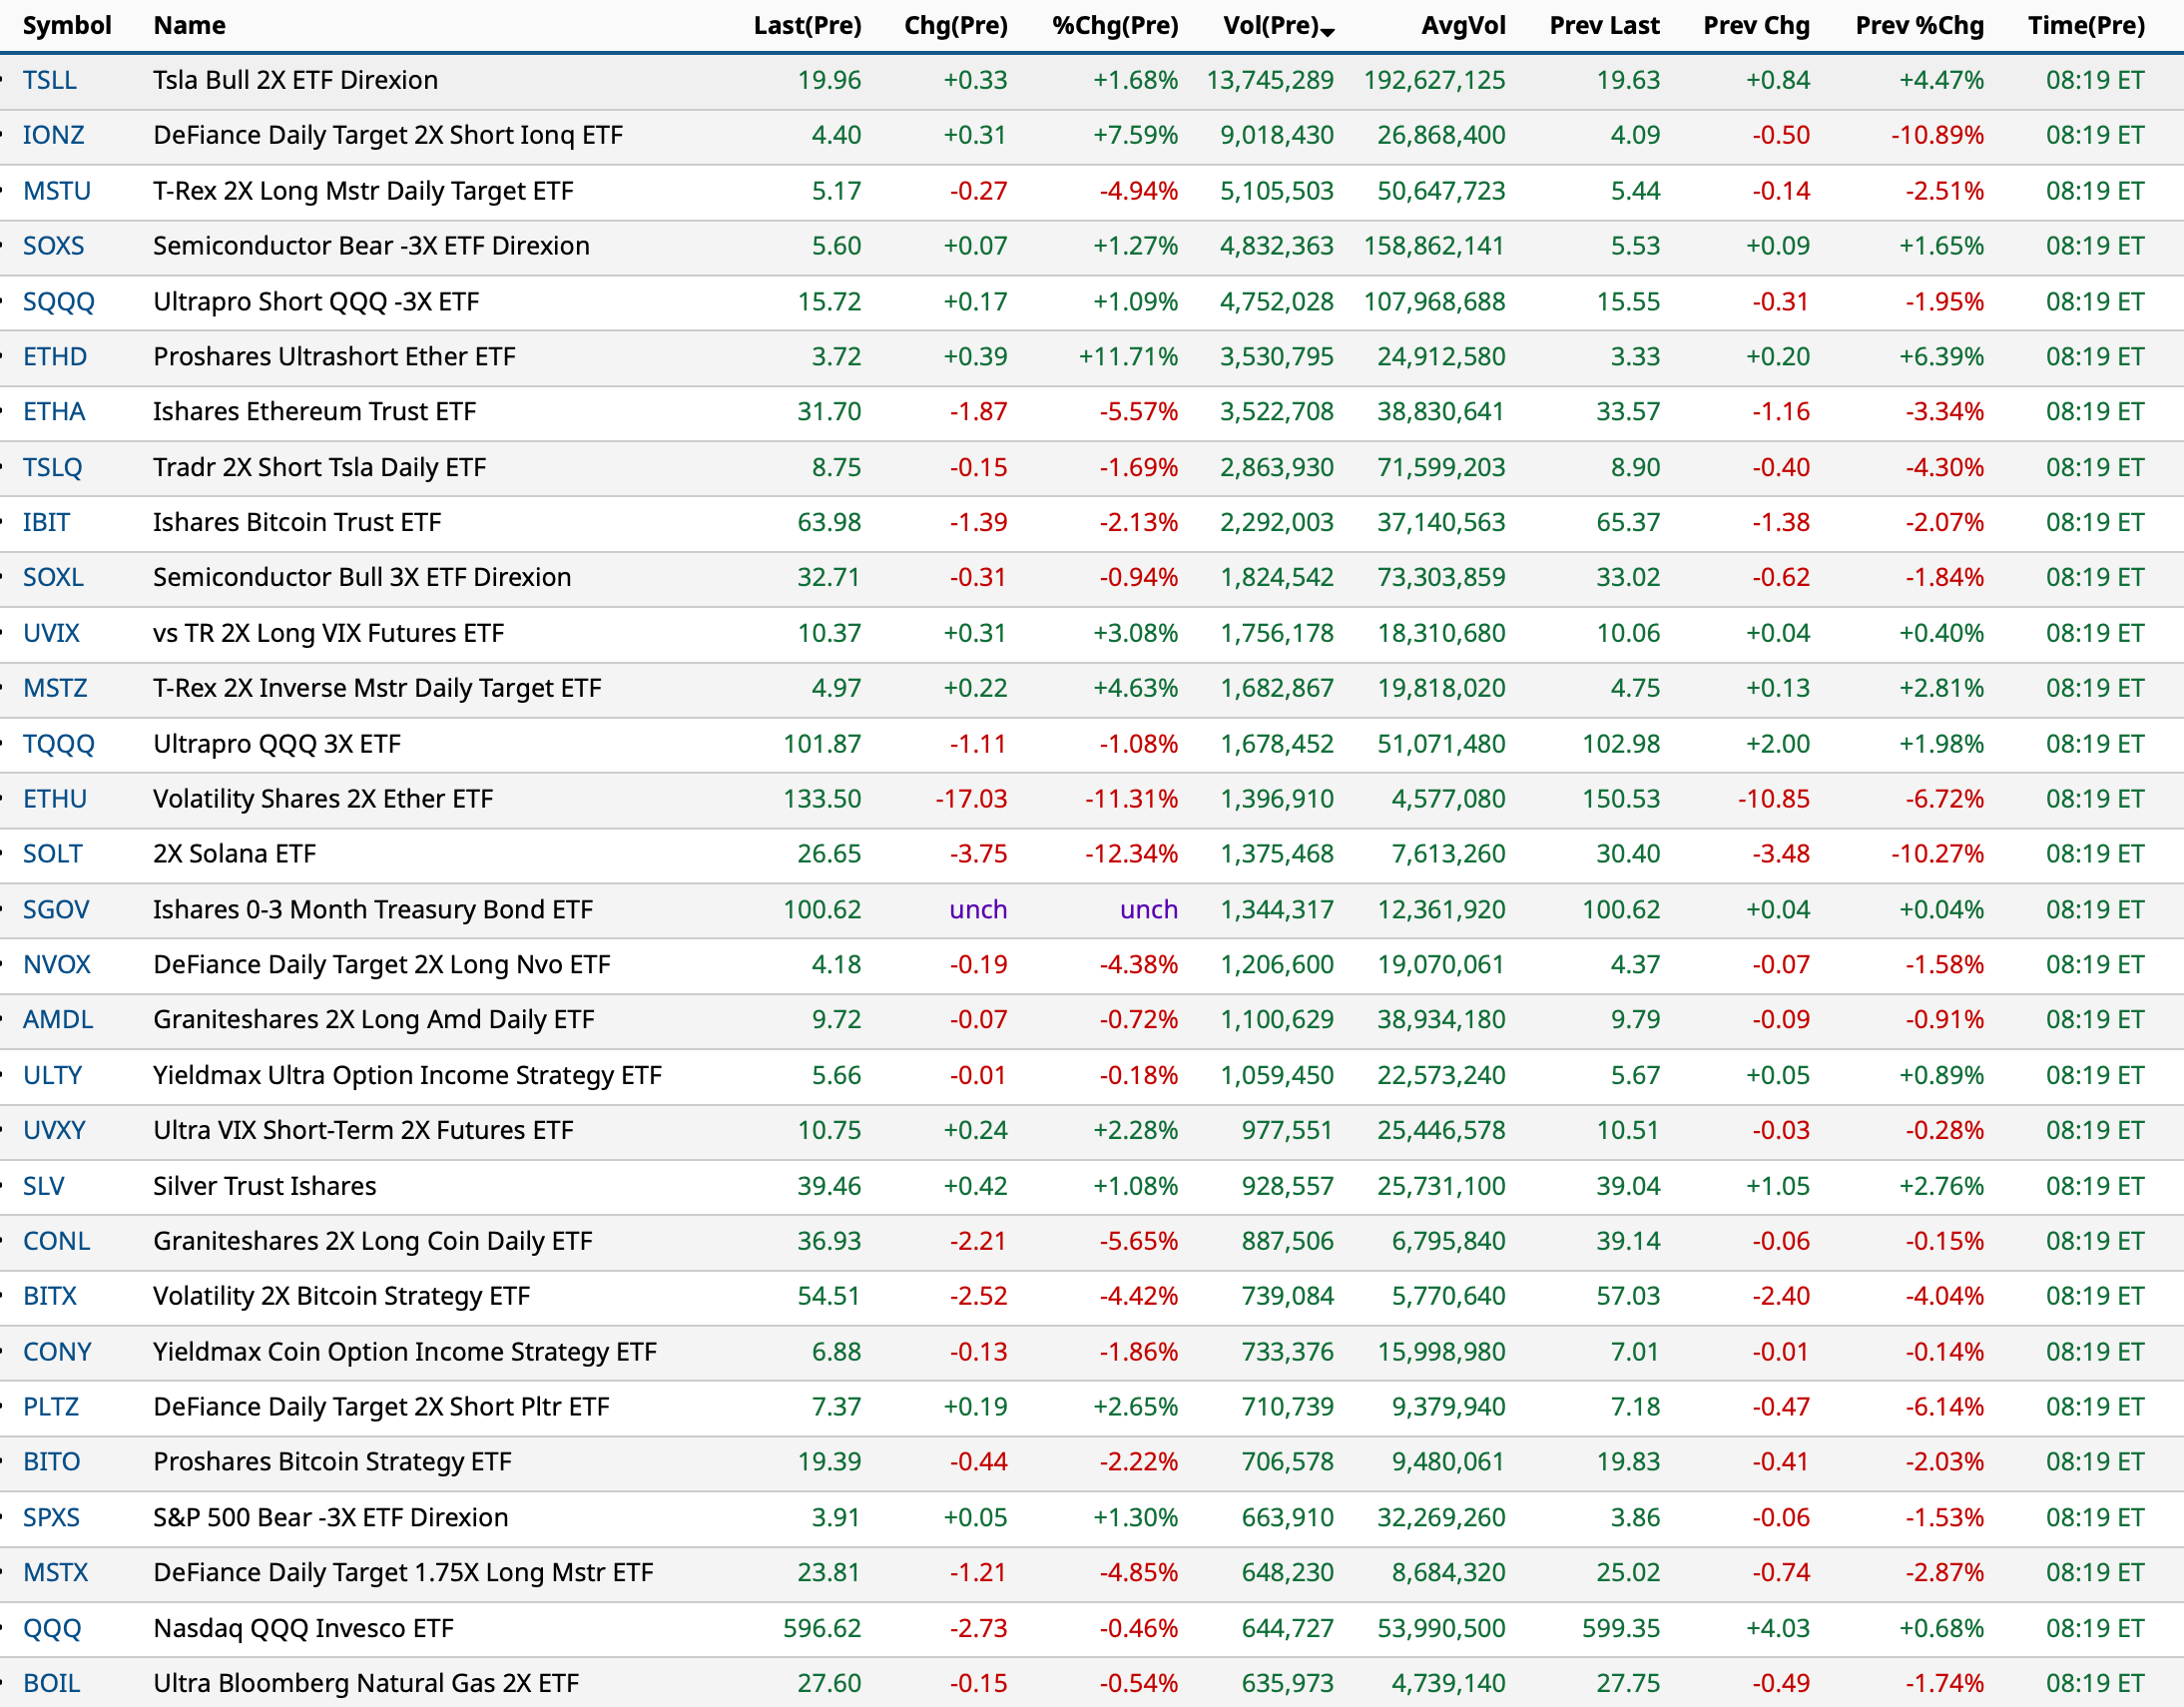Select the Silver Trust Ishares row

pos(264,1186)
